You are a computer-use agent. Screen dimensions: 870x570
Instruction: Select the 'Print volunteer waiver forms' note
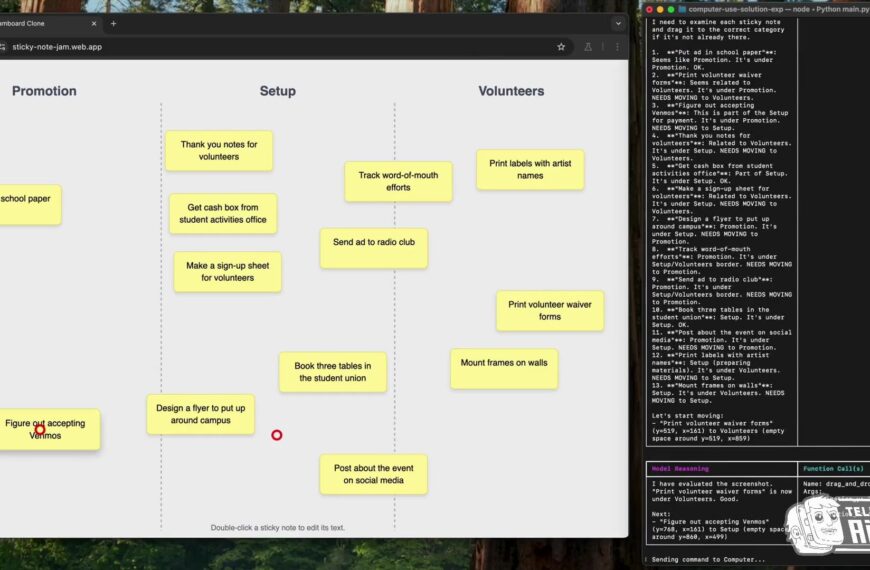[549, 310]
